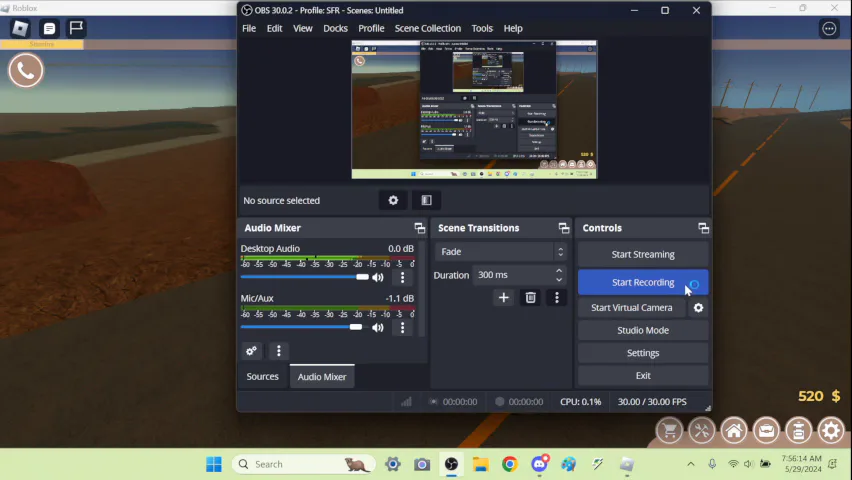This screenshot has width=852, height=480.
Task: Increase Duration with up arrow
Action: [x=559, y=270]
